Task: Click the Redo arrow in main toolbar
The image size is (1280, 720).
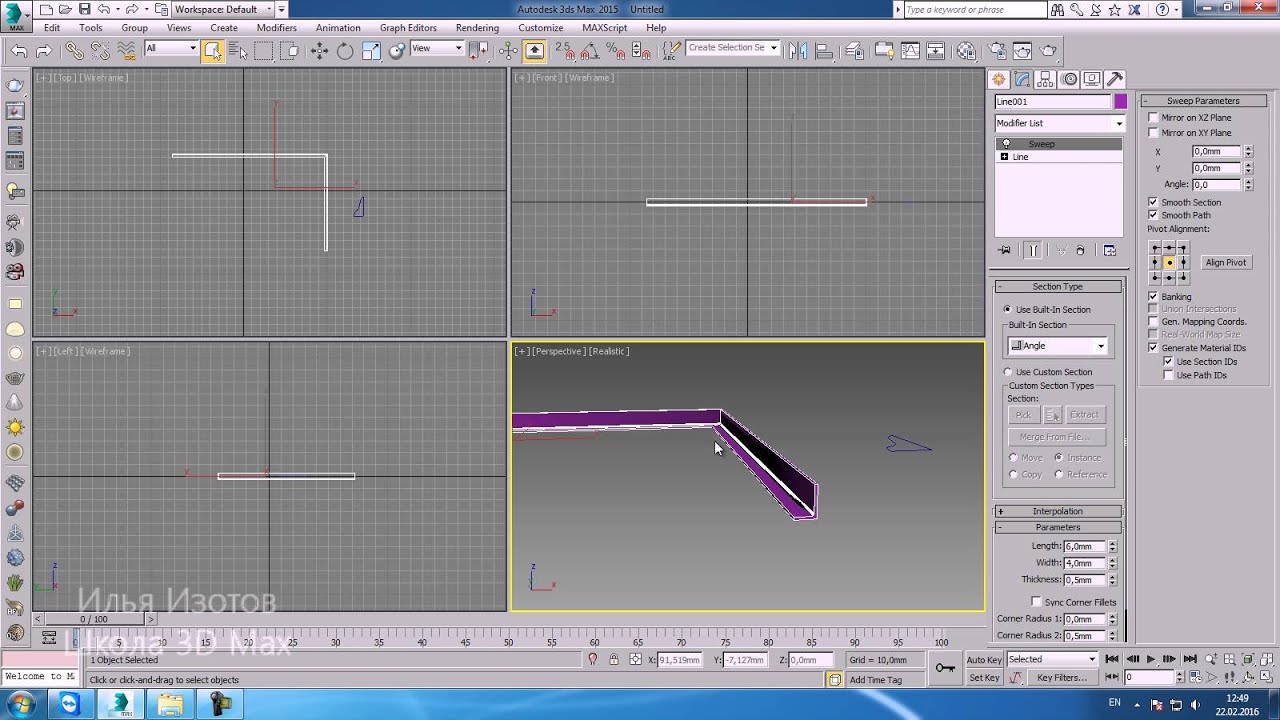Action: 44,51
